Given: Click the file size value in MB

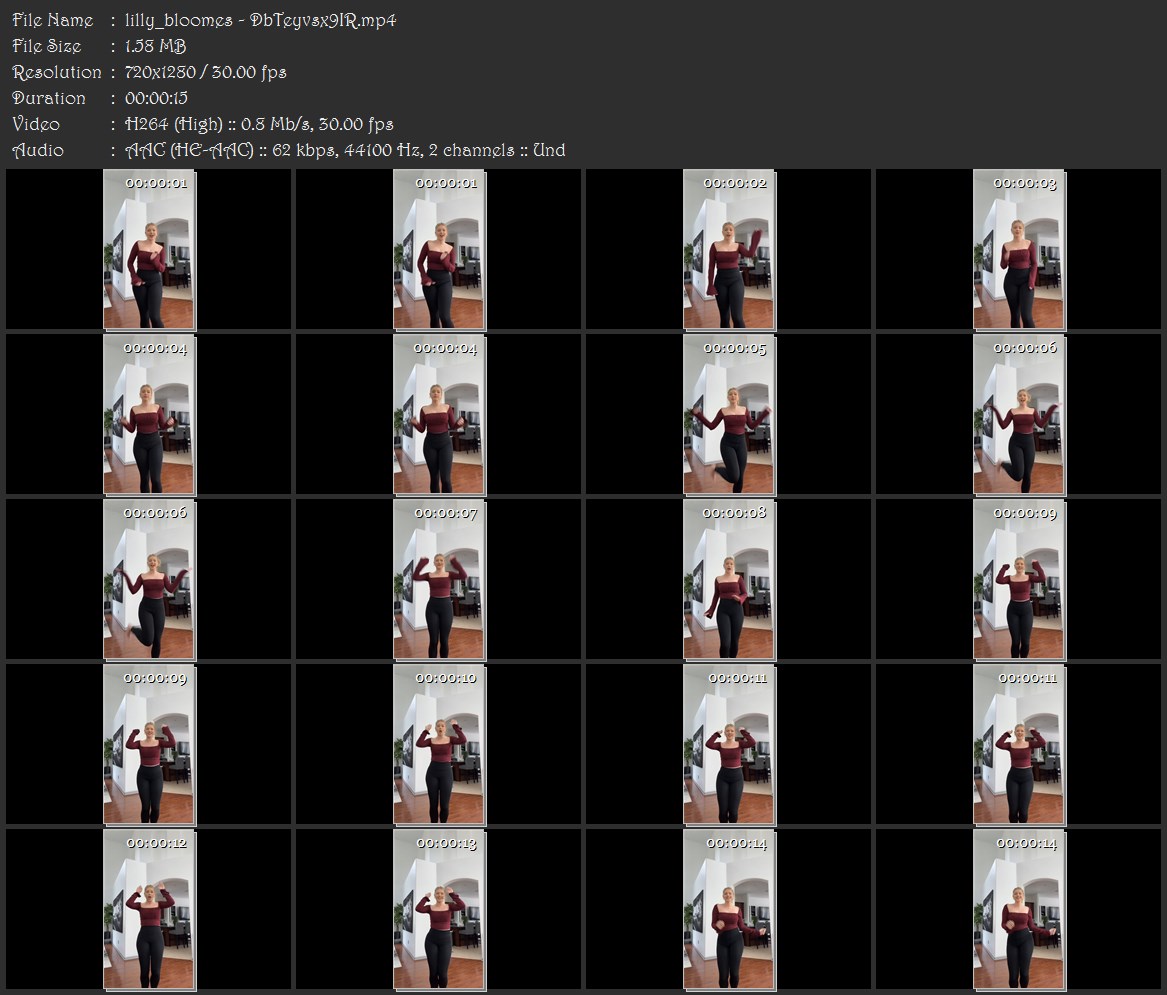Looking at the screenshot, I should point(156,46).
